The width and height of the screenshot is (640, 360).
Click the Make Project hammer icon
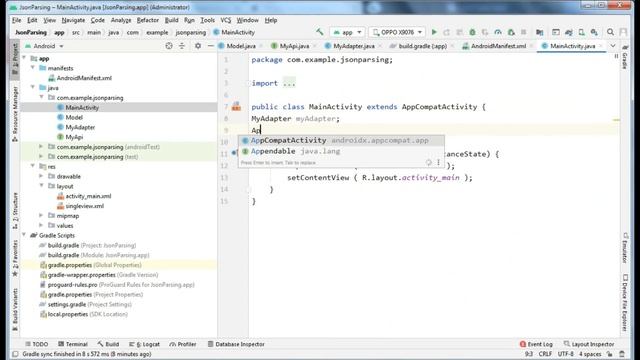320,32
